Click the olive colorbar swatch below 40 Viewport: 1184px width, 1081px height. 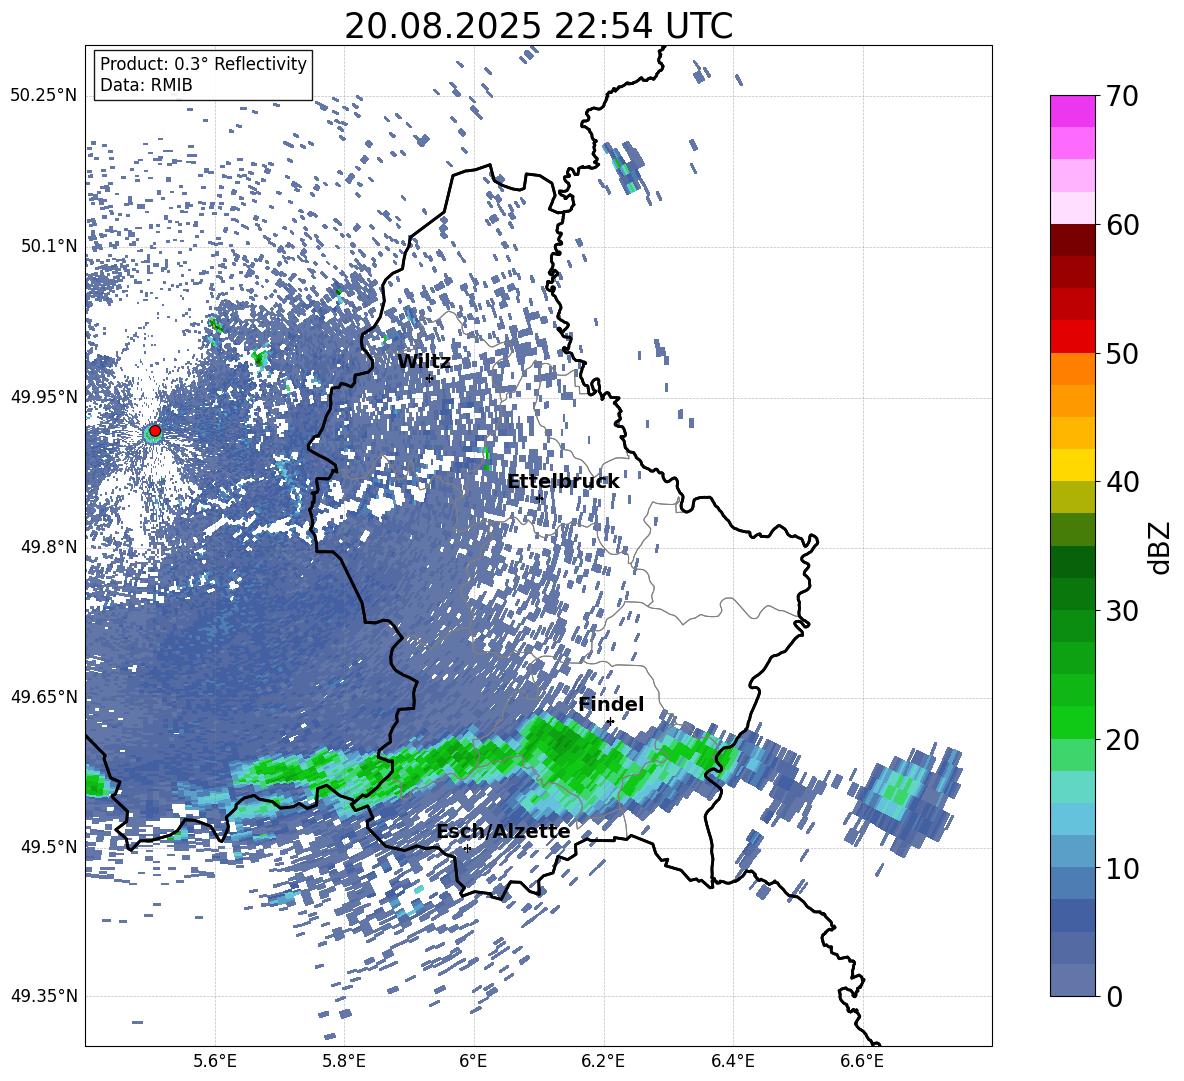[x=1073, y=497]
